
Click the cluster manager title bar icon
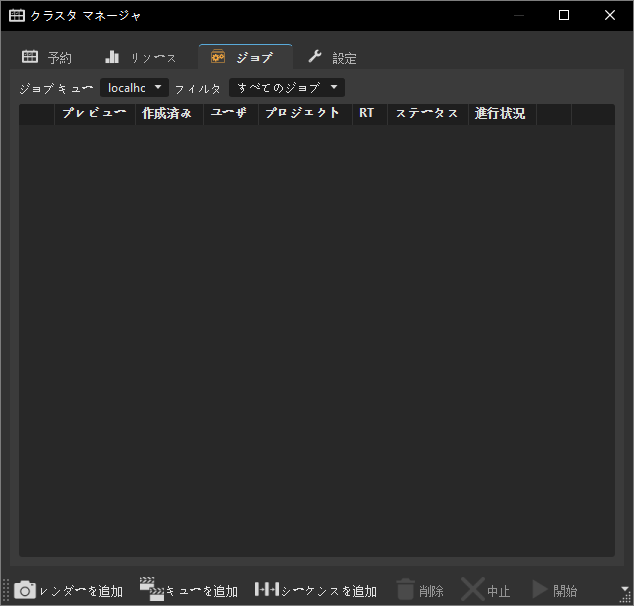click(17, 15)
